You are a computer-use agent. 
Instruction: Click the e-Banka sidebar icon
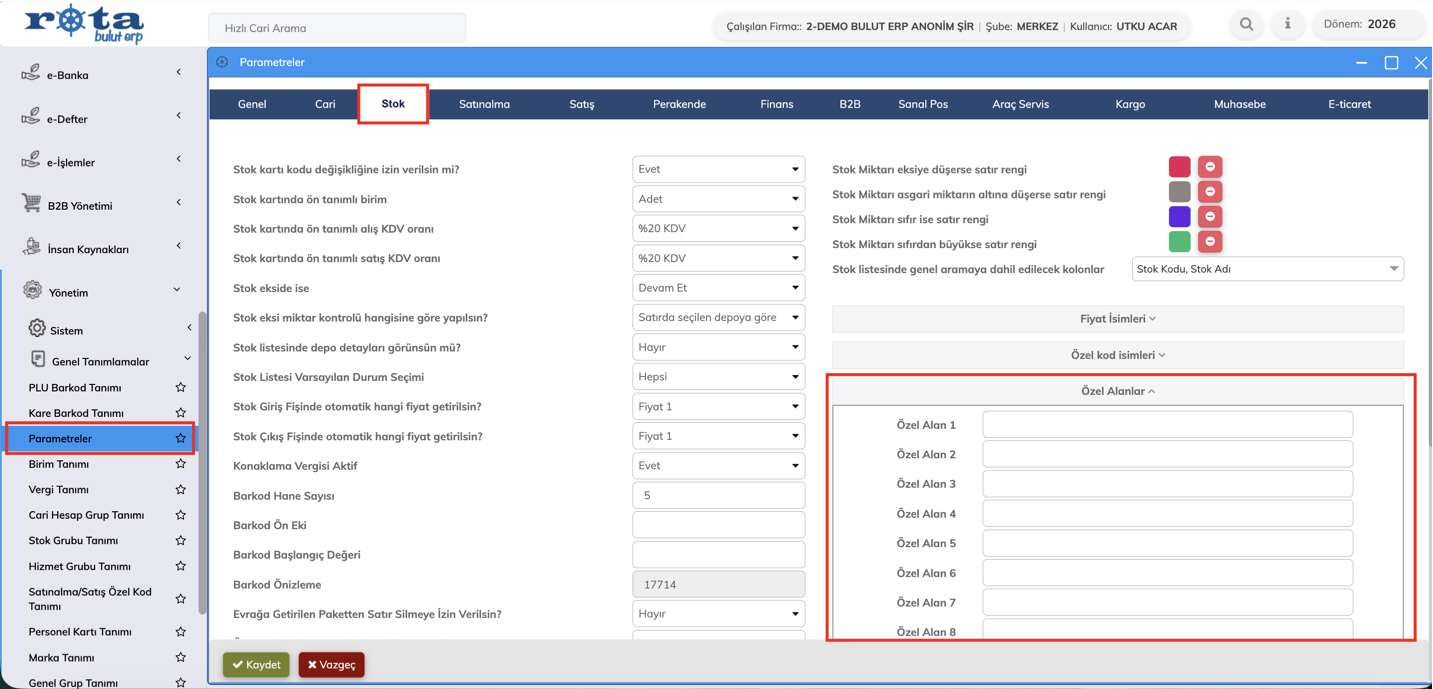[32, 74]
